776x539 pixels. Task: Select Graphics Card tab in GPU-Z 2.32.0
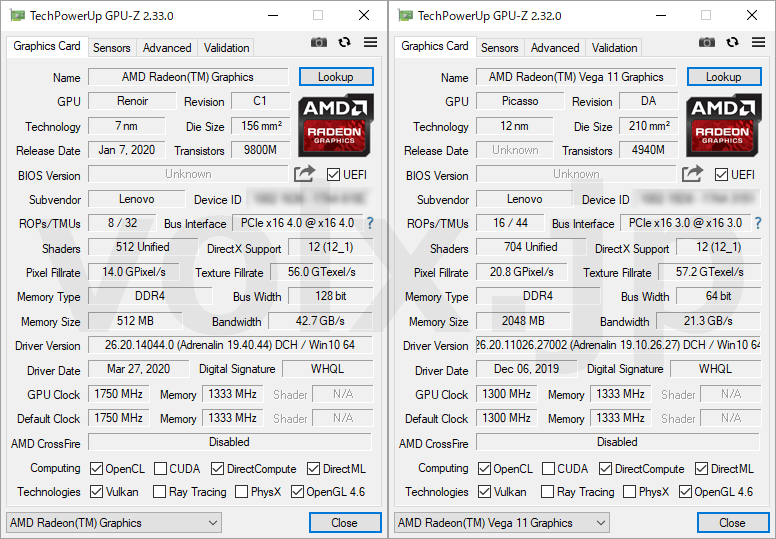tap(435, 47)
